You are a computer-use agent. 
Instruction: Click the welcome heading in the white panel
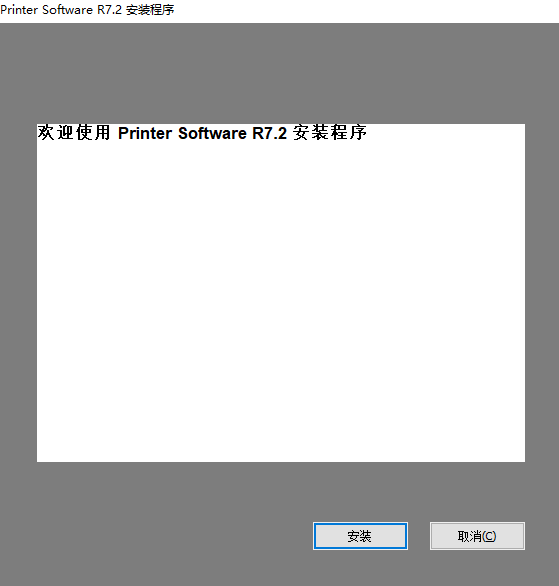click(202, 133)
